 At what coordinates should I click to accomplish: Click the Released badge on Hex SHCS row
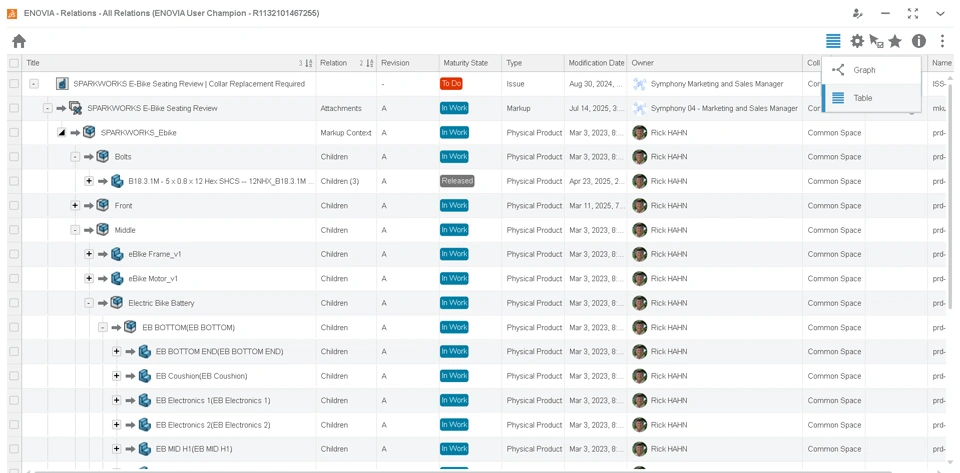pyautogui.click(x=457, y=181)
